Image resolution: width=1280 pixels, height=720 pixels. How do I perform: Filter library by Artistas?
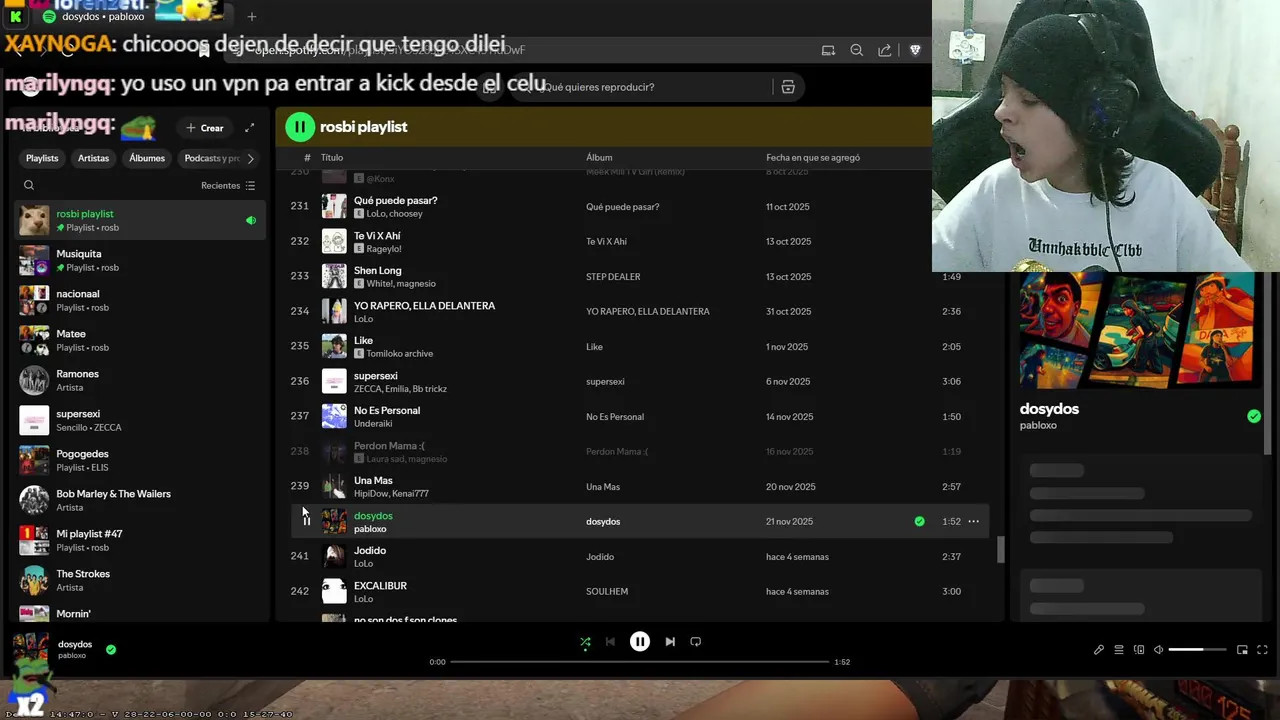[93, 158]
